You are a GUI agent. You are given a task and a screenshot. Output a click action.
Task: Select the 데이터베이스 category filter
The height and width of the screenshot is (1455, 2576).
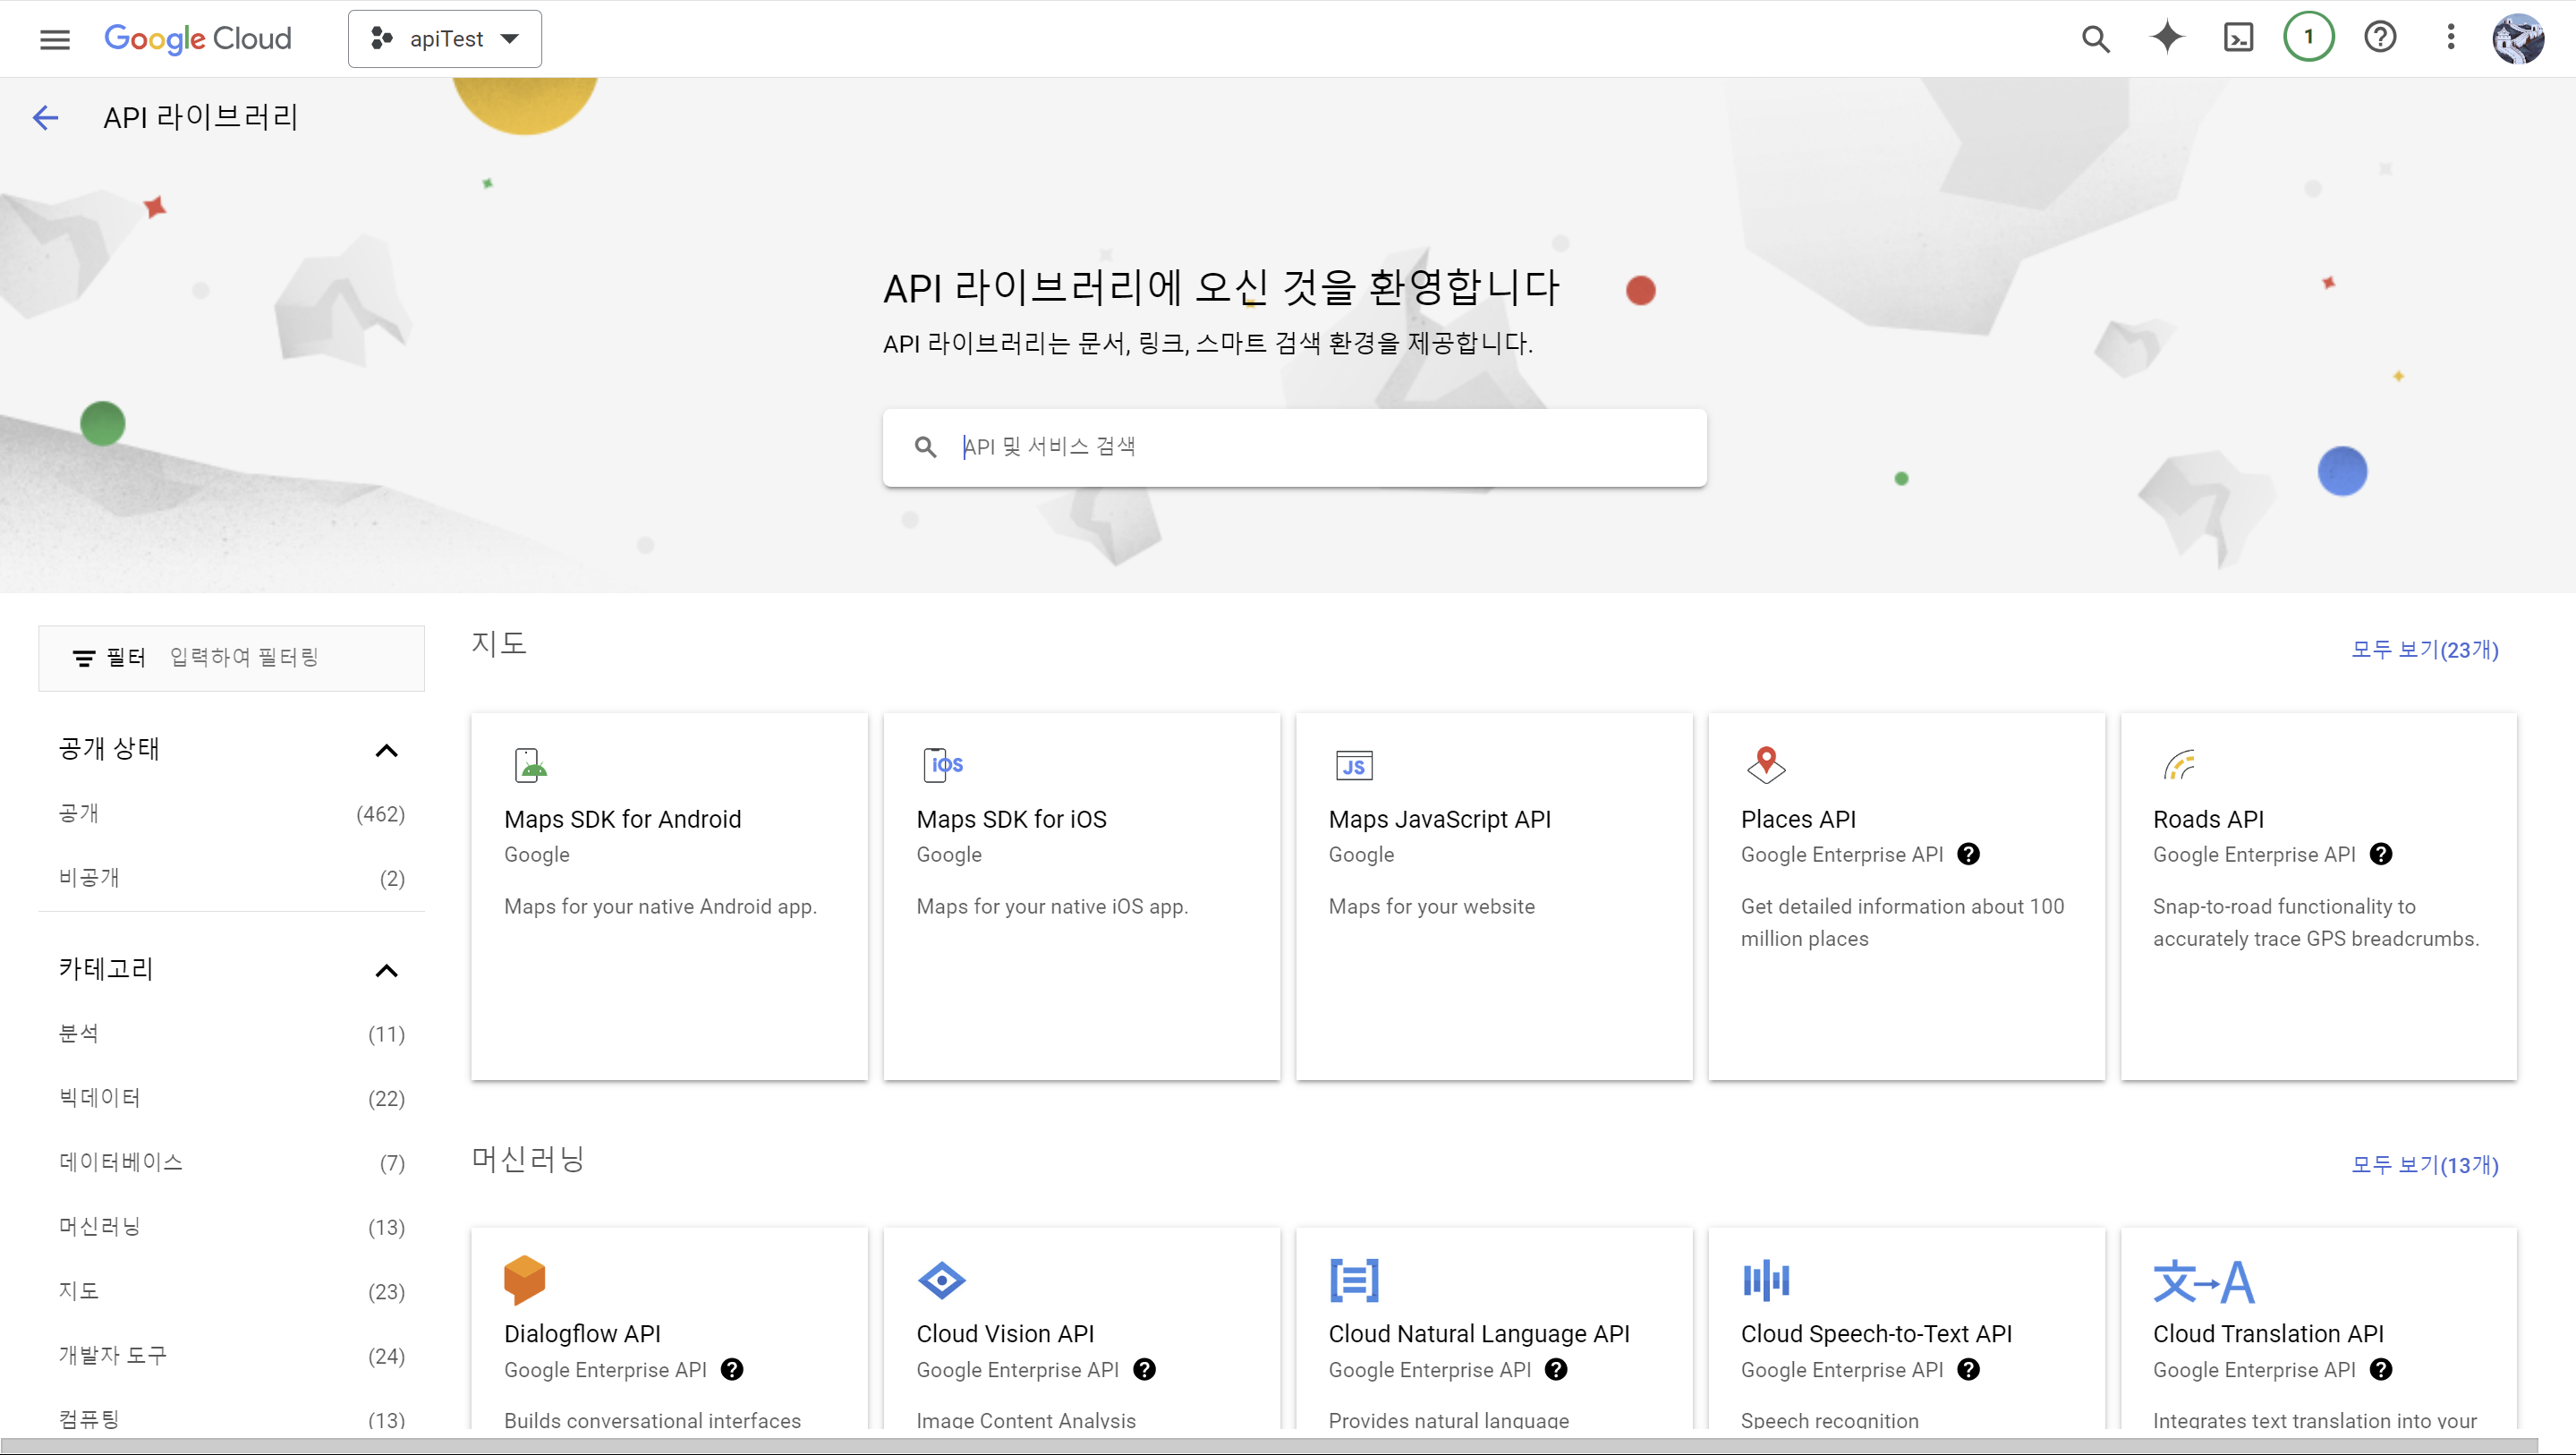(231, 1163)
